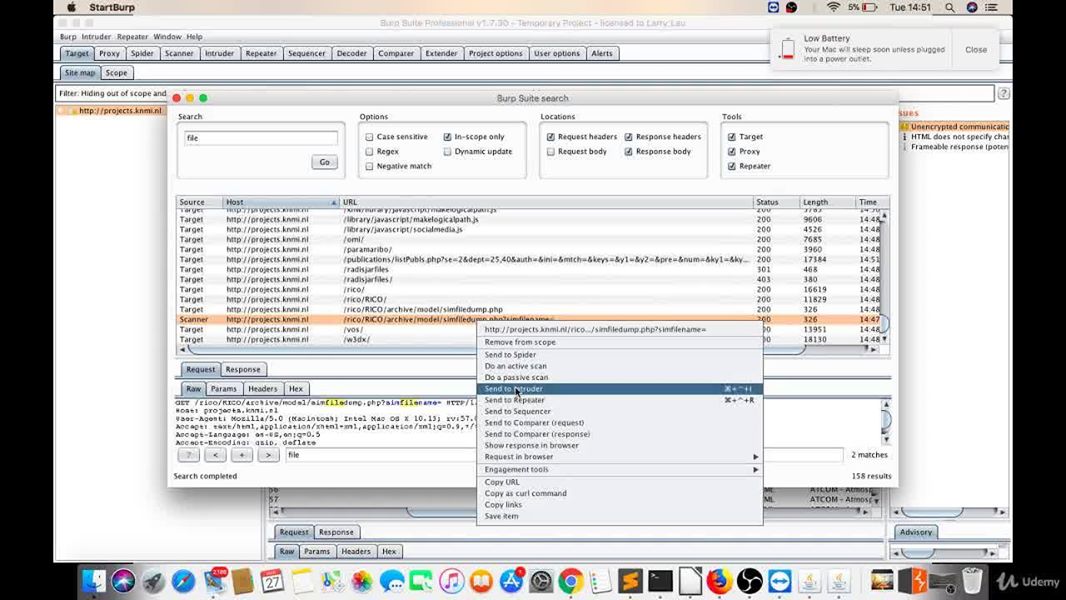The height and width of the screenshot is (600, 1066).
Task: Uncheck Request headers location
Action: click(551, 137)
